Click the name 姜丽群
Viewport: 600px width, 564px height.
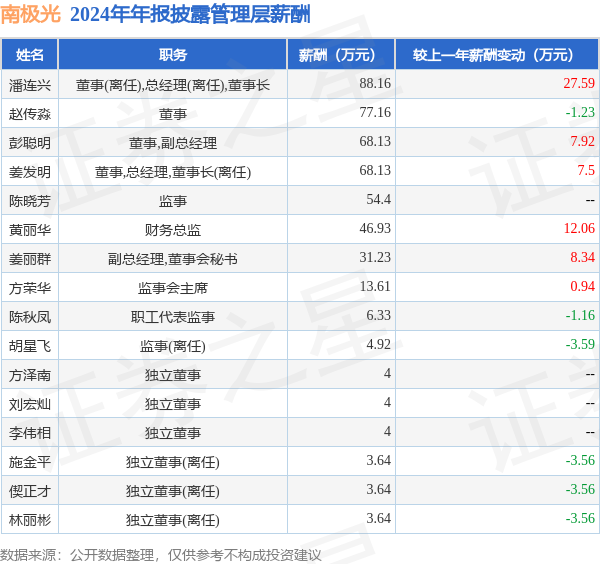[30, 259]
